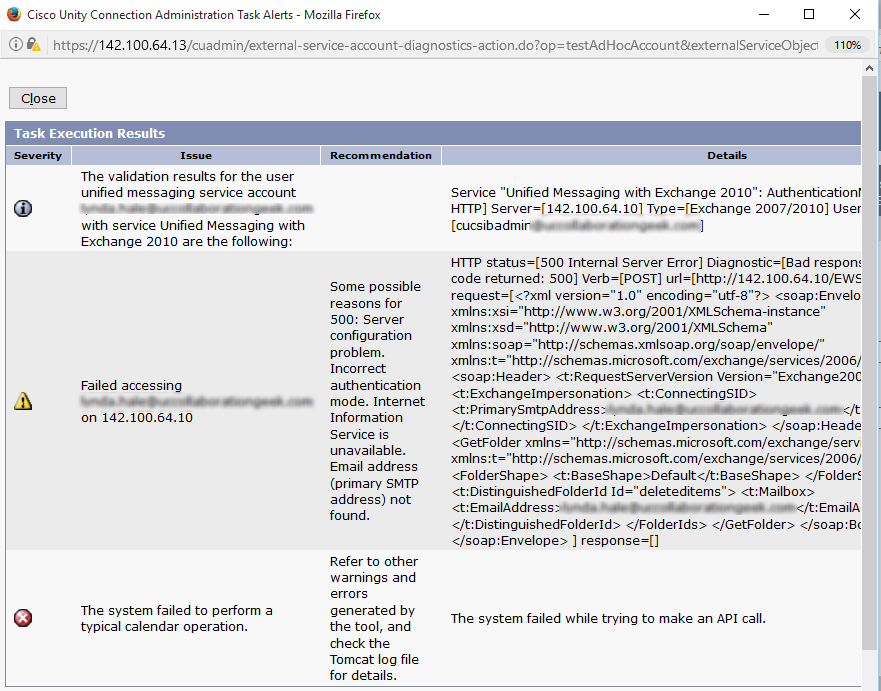Click the Task Execution Results heading

(x=90, y=134)
